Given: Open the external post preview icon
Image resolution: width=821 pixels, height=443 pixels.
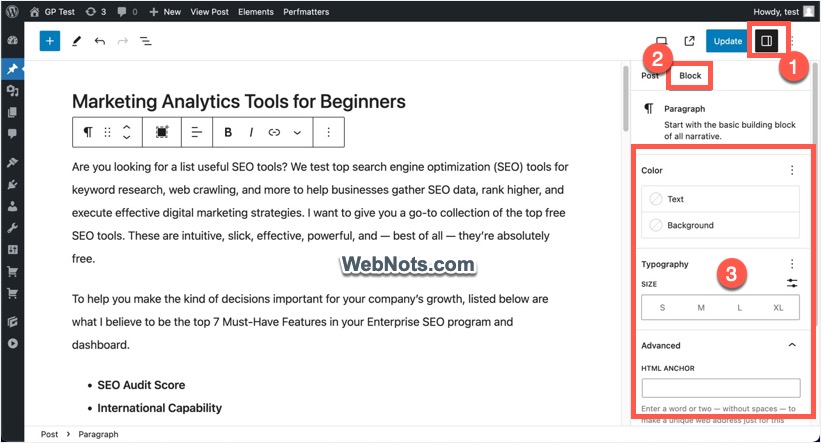Looking at the screenshot, I should tap(689, 41).
